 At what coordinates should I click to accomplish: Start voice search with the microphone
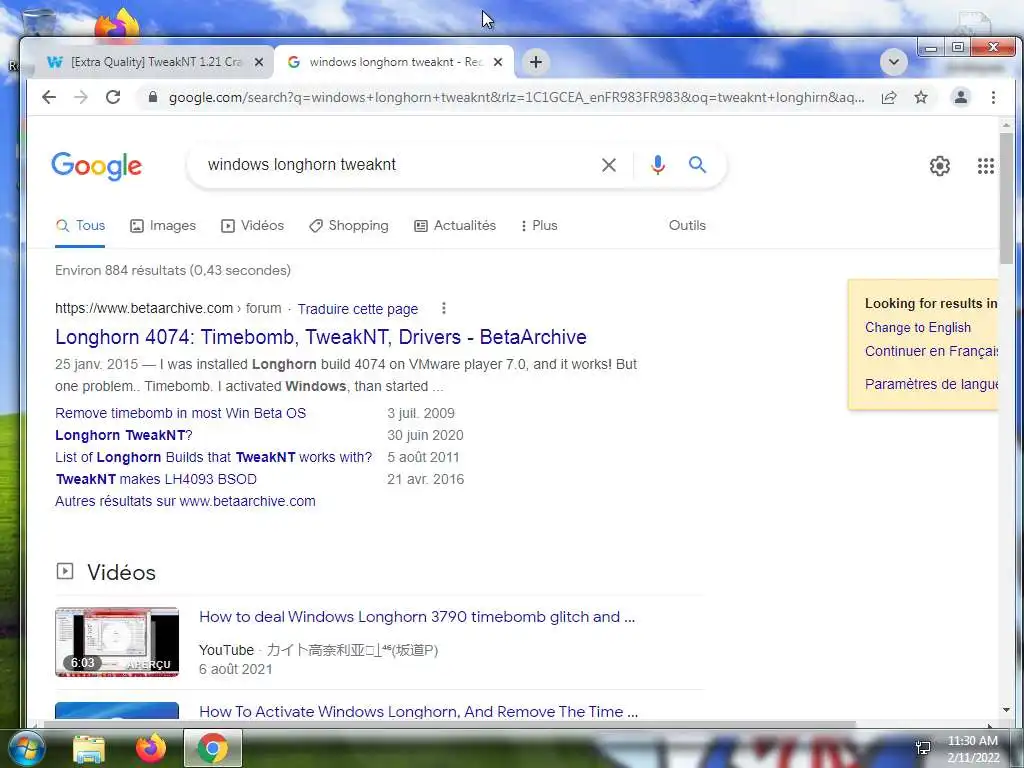(658, 165)
